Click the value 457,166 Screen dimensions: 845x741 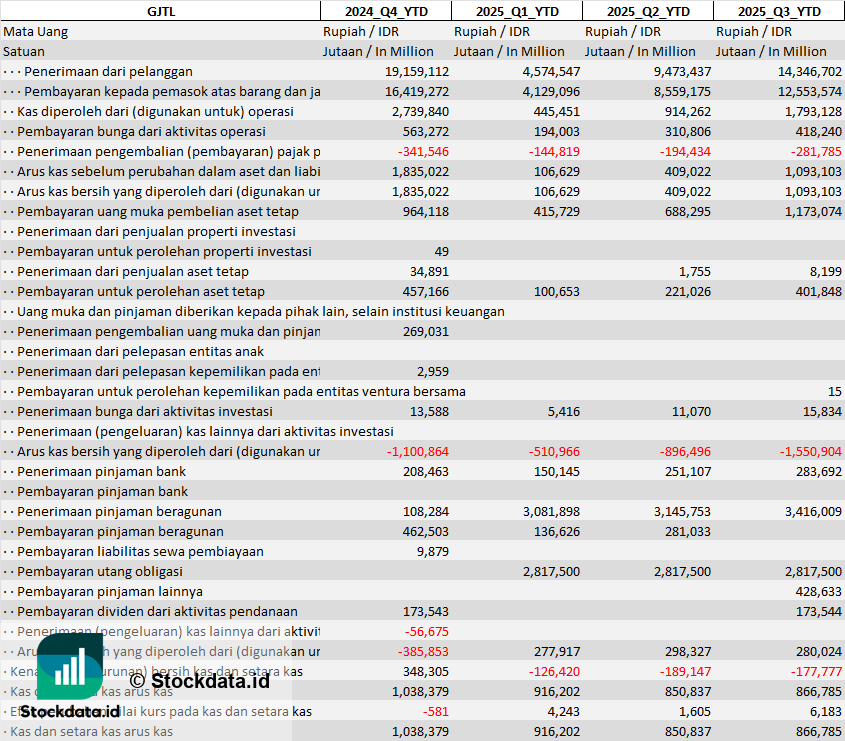426,292
